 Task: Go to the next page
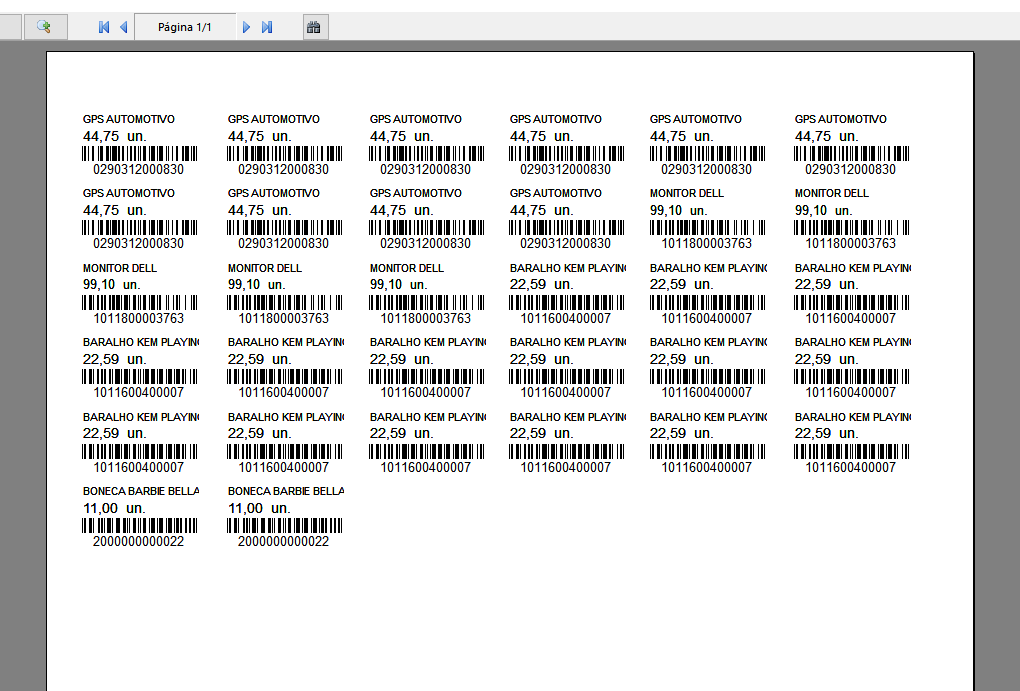(x=246, y=27)
